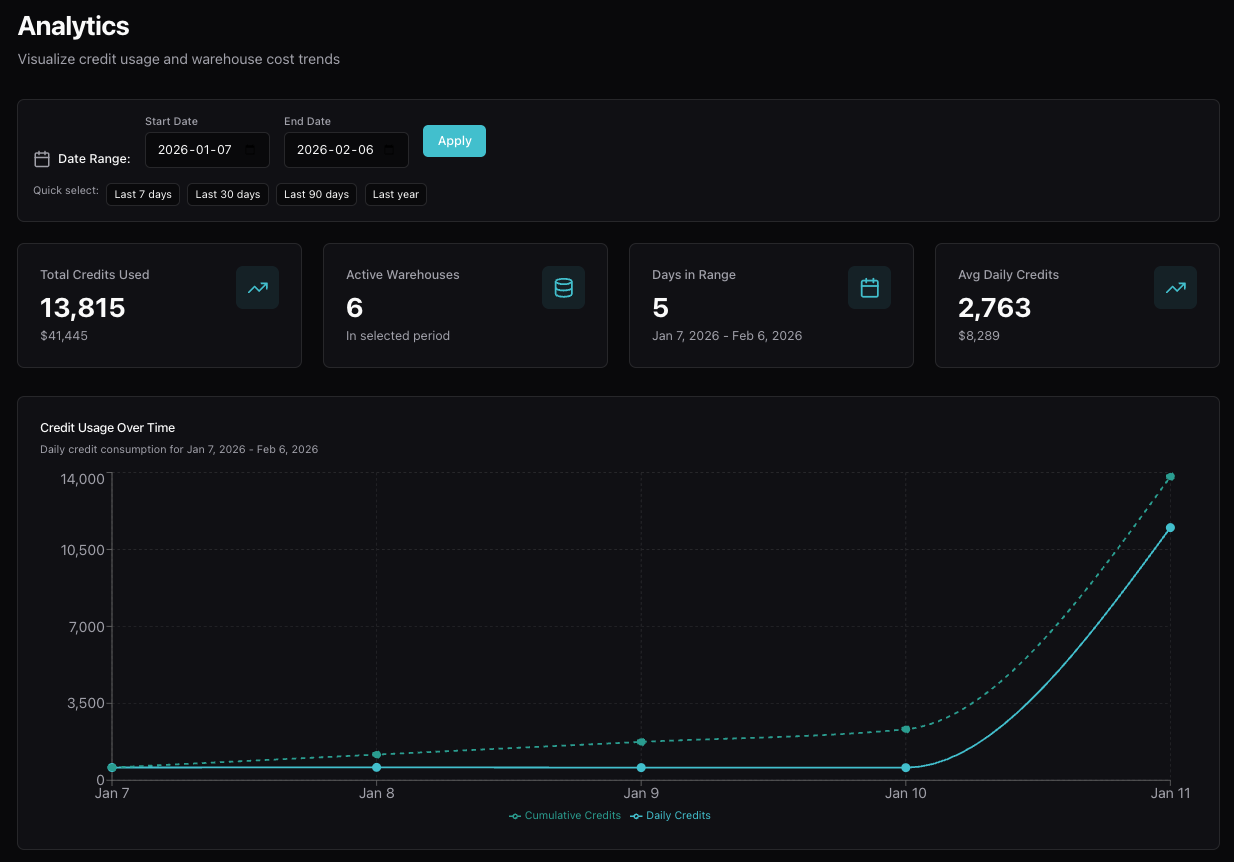
Task: Click into the Start Date text 2026-01-07
Action: point(195,150)
